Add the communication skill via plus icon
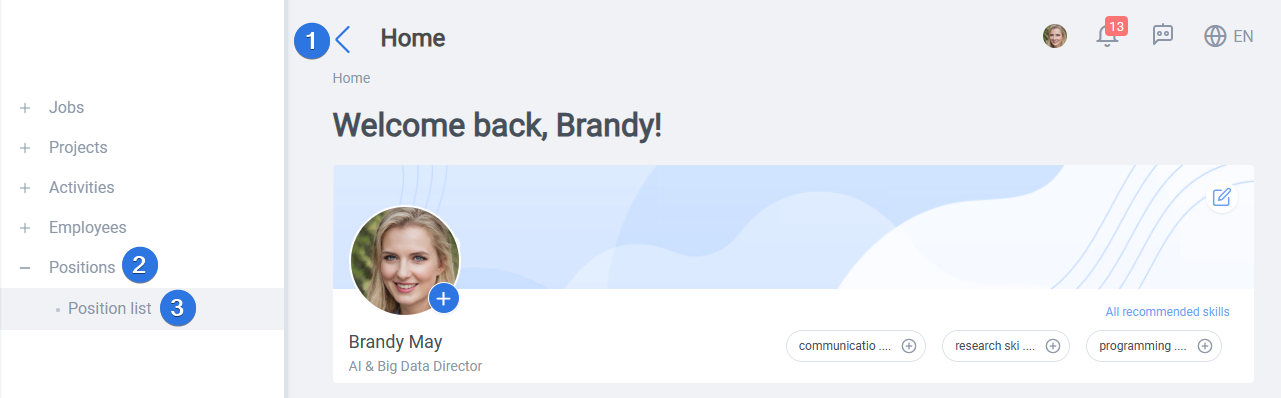This screenshot has width=1281, height=398. pyautogui.click(x=909, y=346)
